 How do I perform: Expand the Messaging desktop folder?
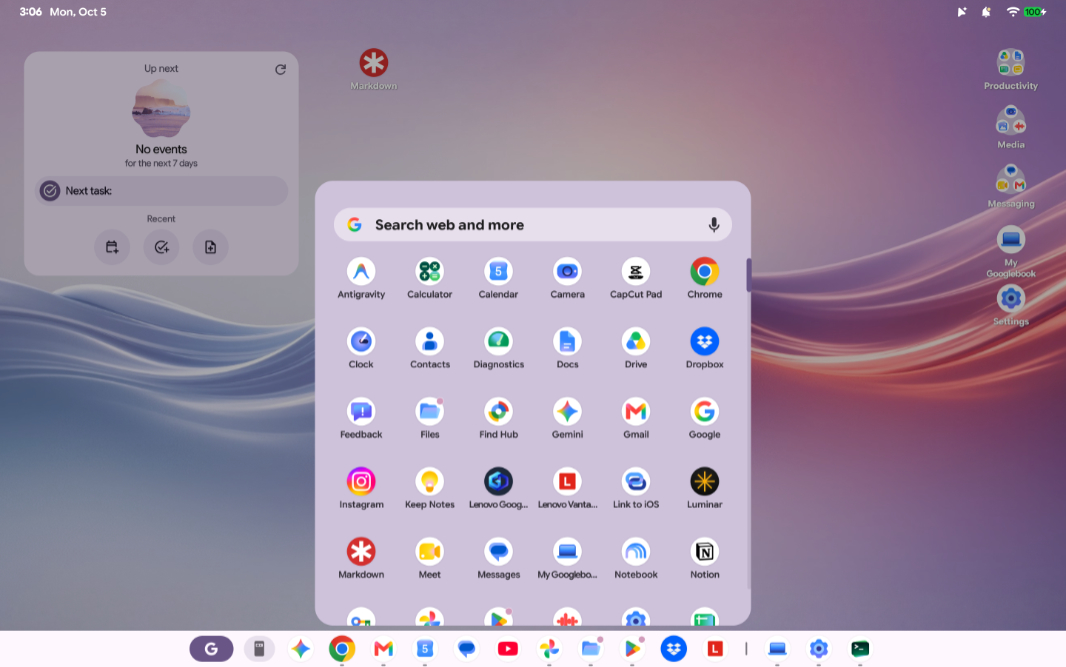click(x=1010, y=179)
